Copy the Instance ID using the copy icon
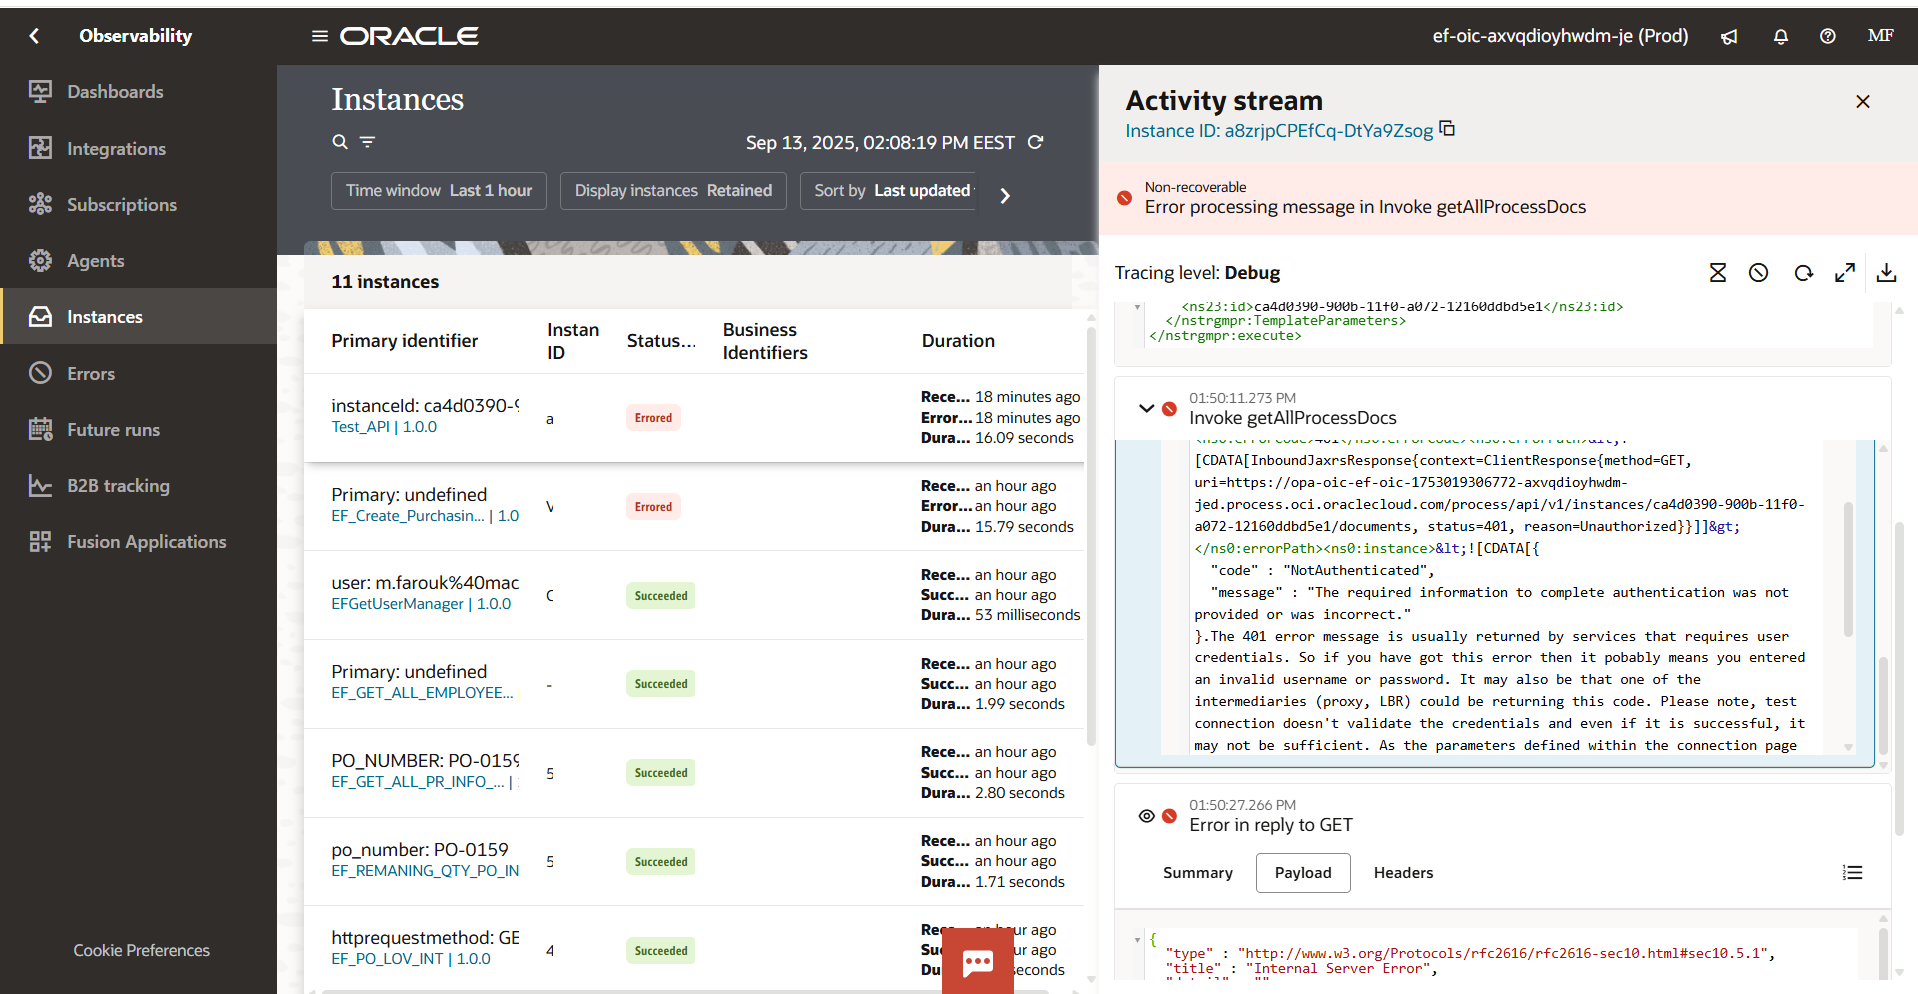The image size is (1918, 994). [x=1447, y=129]
